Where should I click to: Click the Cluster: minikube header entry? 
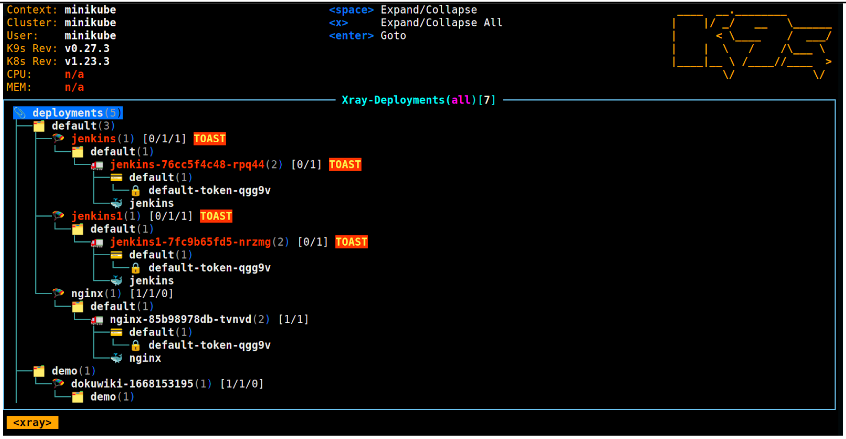pos(62,23)
